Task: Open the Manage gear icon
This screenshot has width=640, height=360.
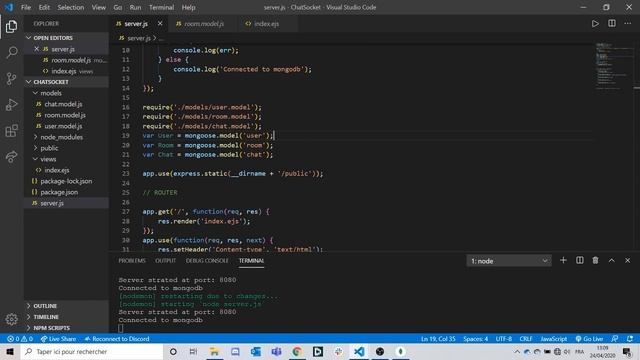Action: tap(11, 319)
